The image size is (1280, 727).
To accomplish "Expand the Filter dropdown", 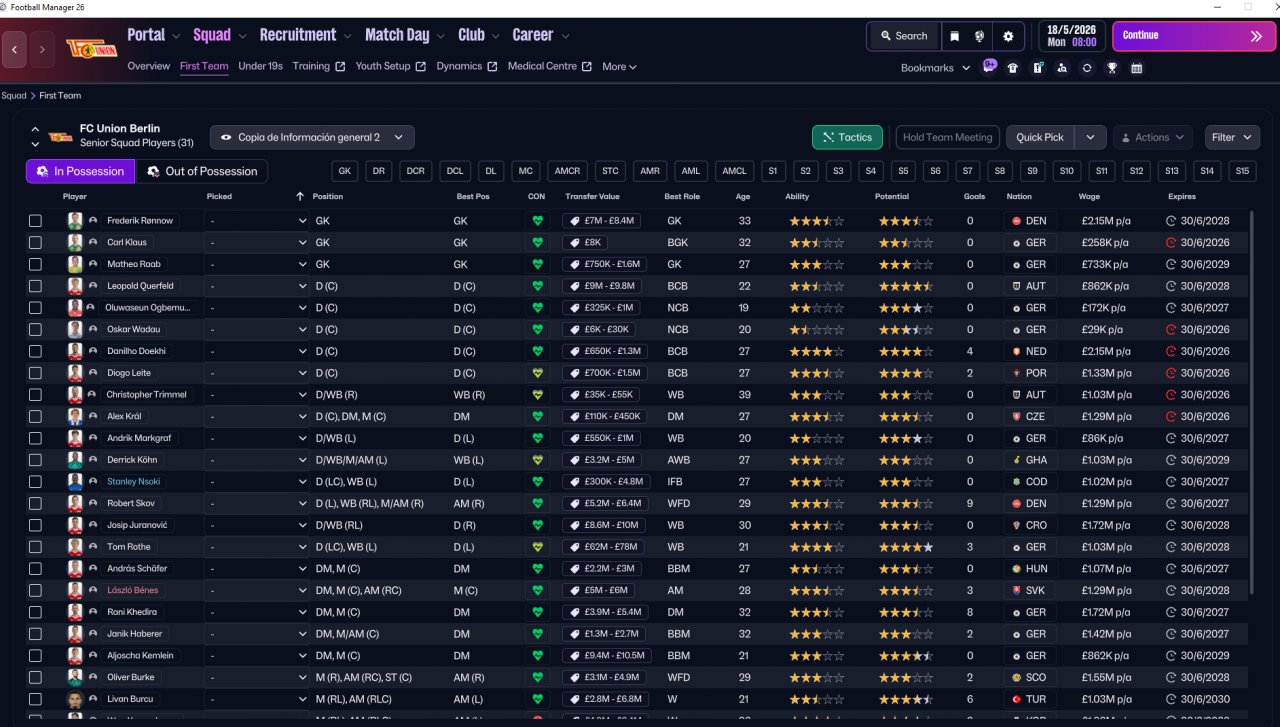I will pyautogui.click(x=1231, y=137).
